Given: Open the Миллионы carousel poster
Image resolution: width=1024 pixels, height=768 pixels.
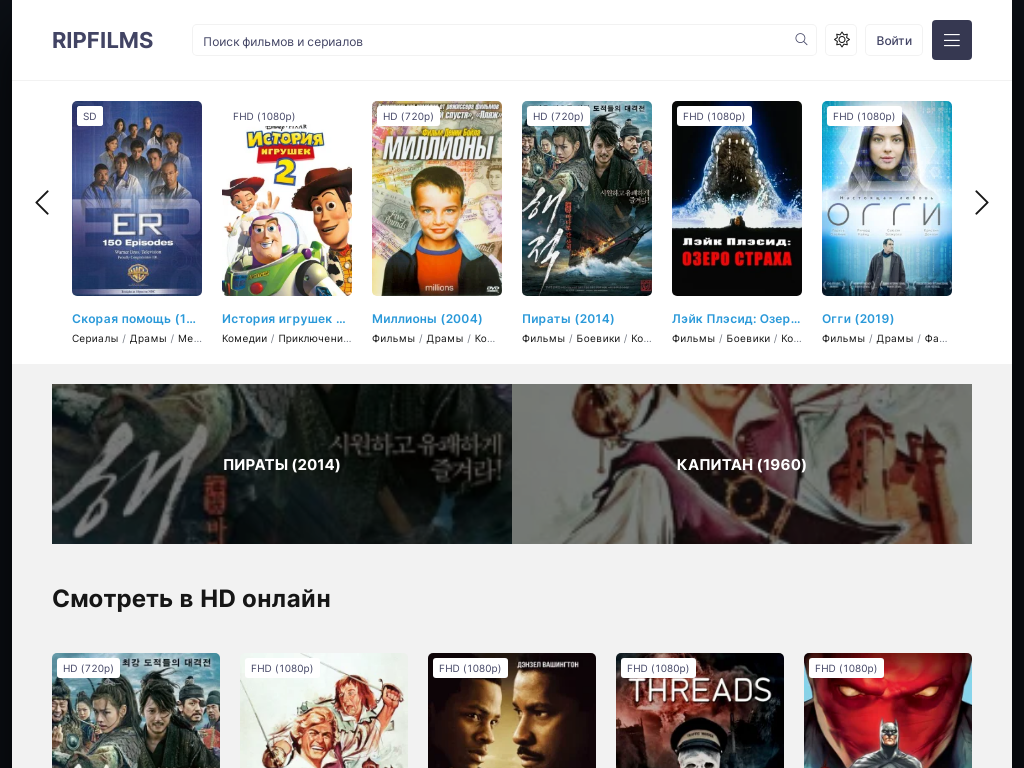Looking at the screenshot, I should point(437,199).
